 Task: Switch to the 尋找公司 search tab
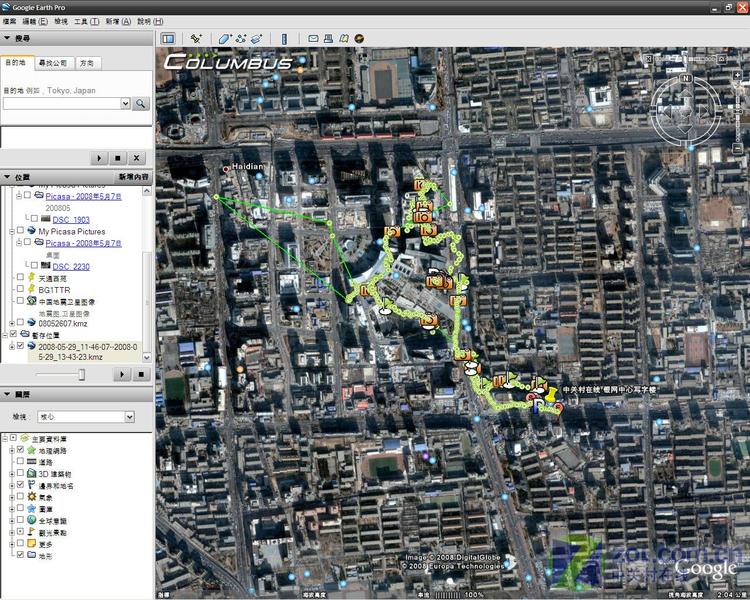(x=53, y=63)
